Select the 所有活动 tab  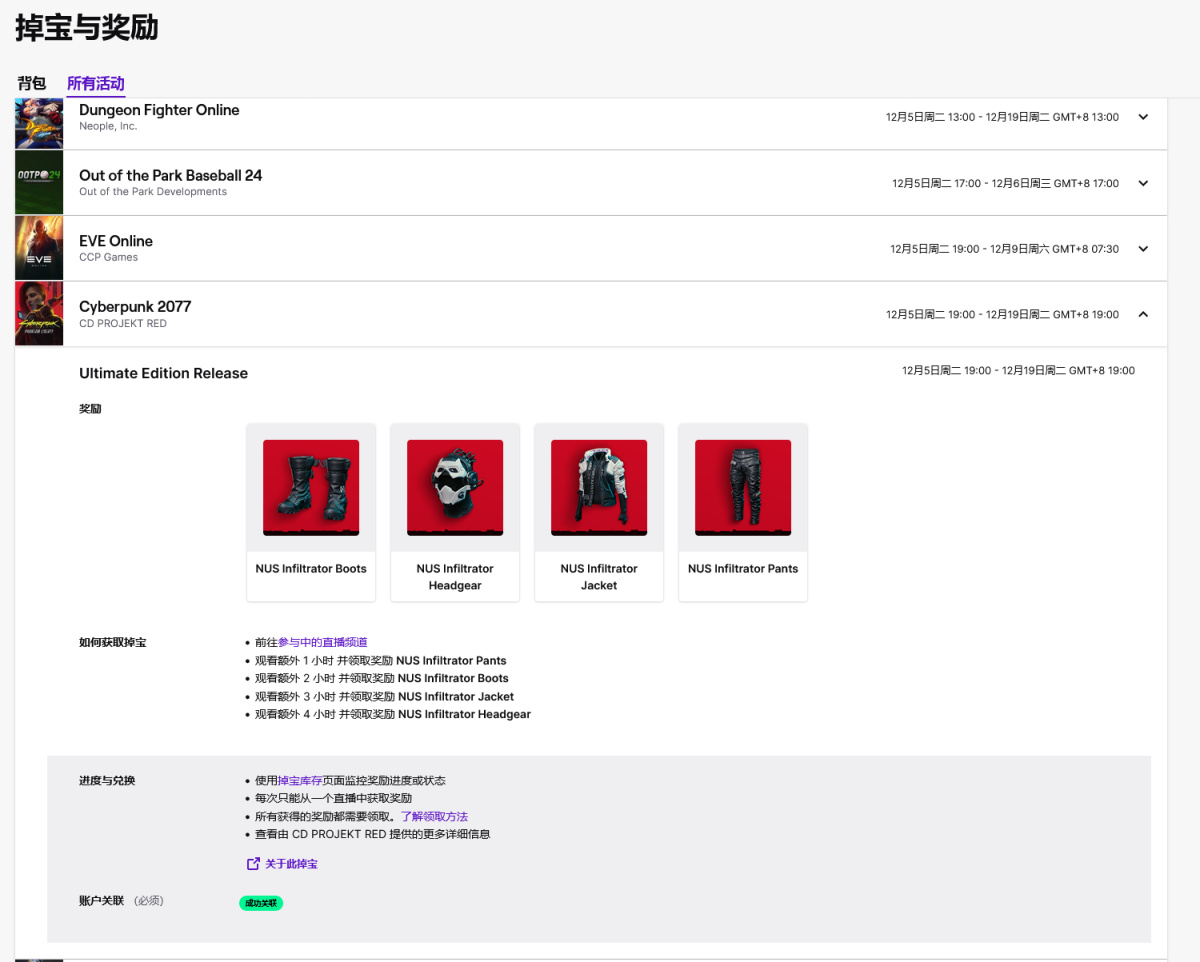(96, 83)
